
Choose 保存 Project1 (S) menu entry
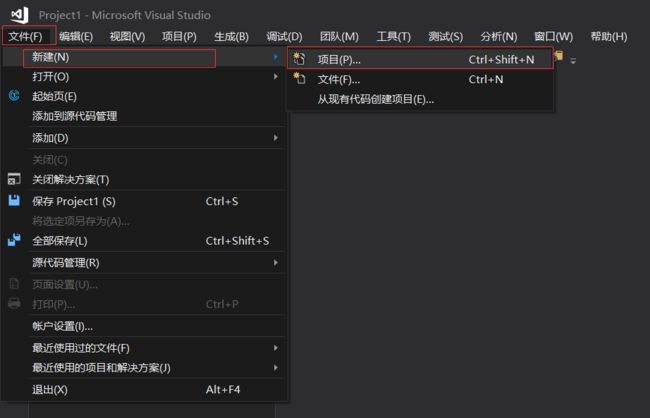point(144,201)
